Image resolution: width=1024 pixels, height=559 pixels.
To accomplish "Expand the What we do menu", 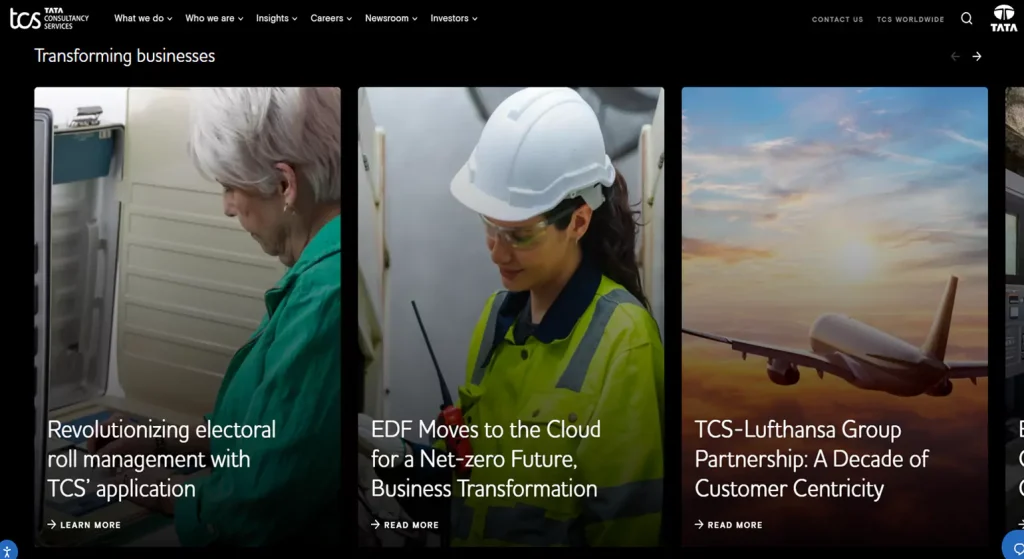I will (x=143, y=18).
